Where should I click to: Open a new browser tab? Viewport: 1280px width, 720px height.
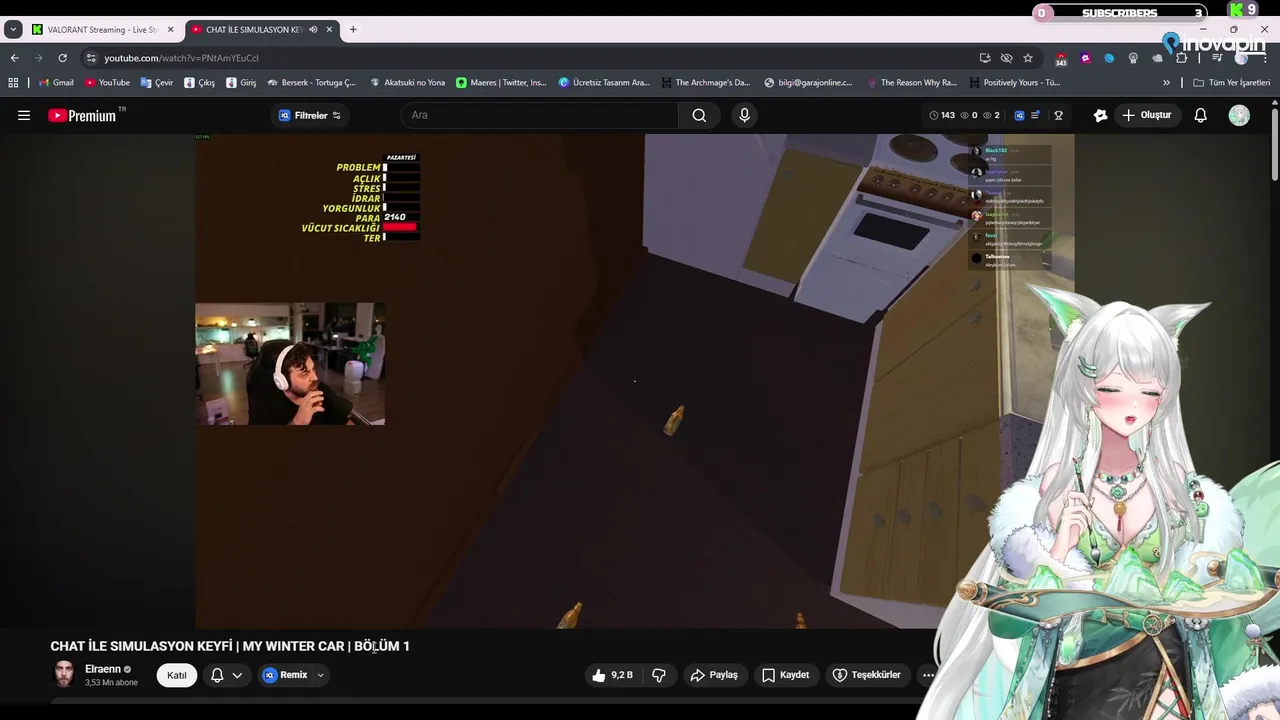click(353, 30)
